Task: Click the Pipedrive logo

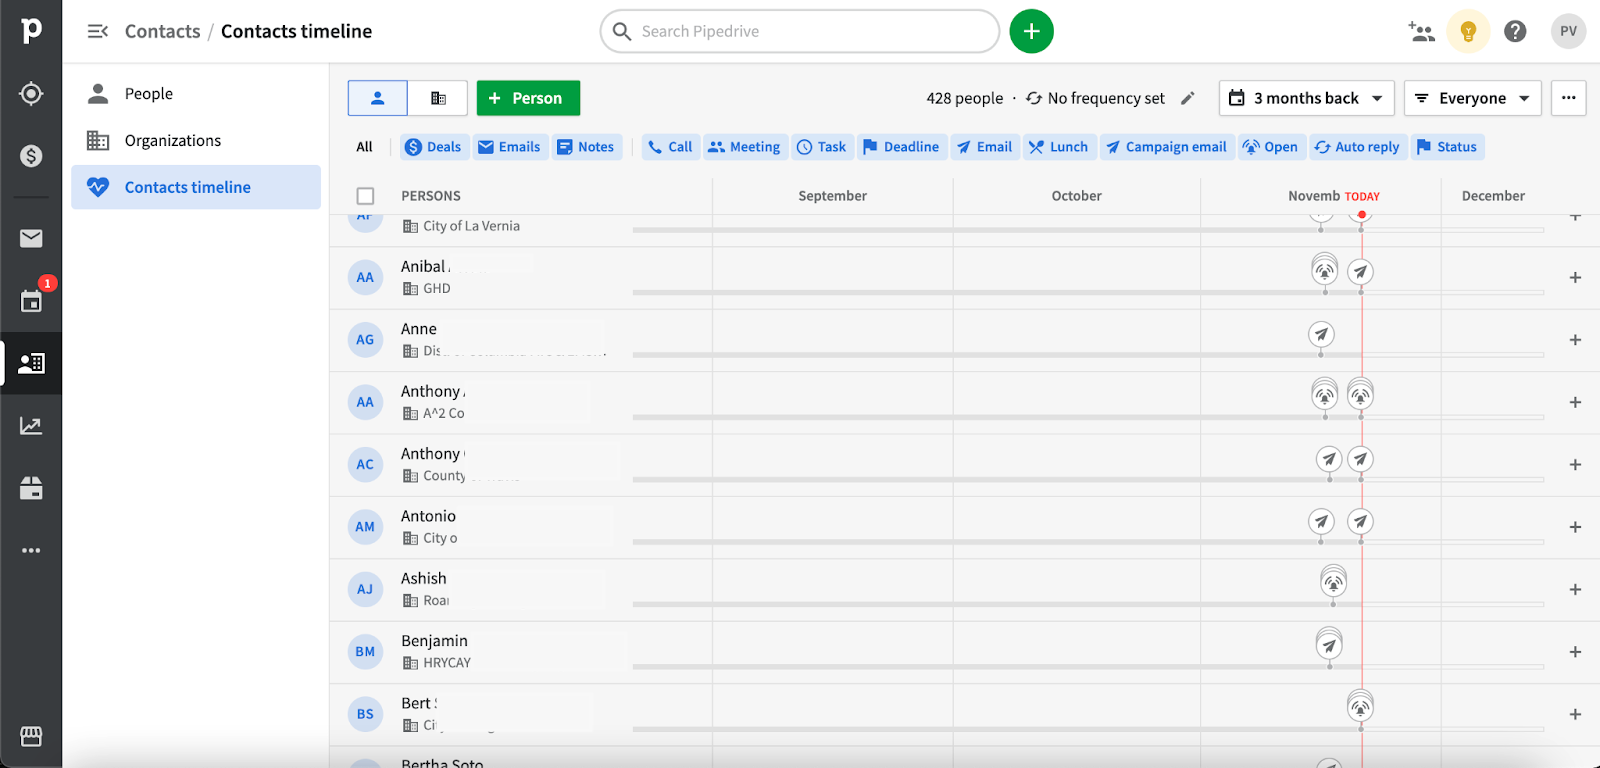Action: (x=31, y=30)
